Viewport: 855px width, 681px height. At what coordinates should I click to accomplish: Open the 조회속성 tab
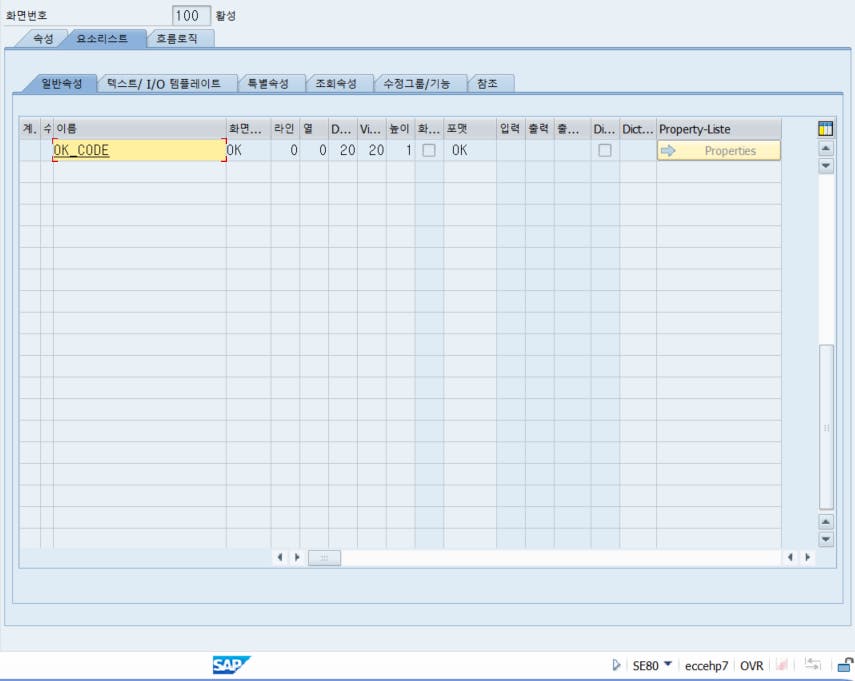[x=336, y=83]
